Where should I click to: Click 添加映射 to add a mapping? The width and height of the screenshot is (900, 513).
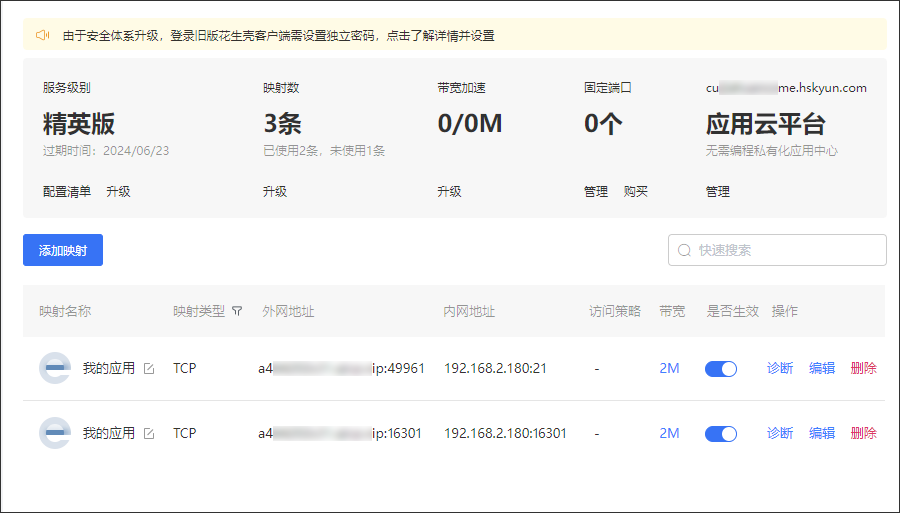pyautogui.click(x=63, y=250)
